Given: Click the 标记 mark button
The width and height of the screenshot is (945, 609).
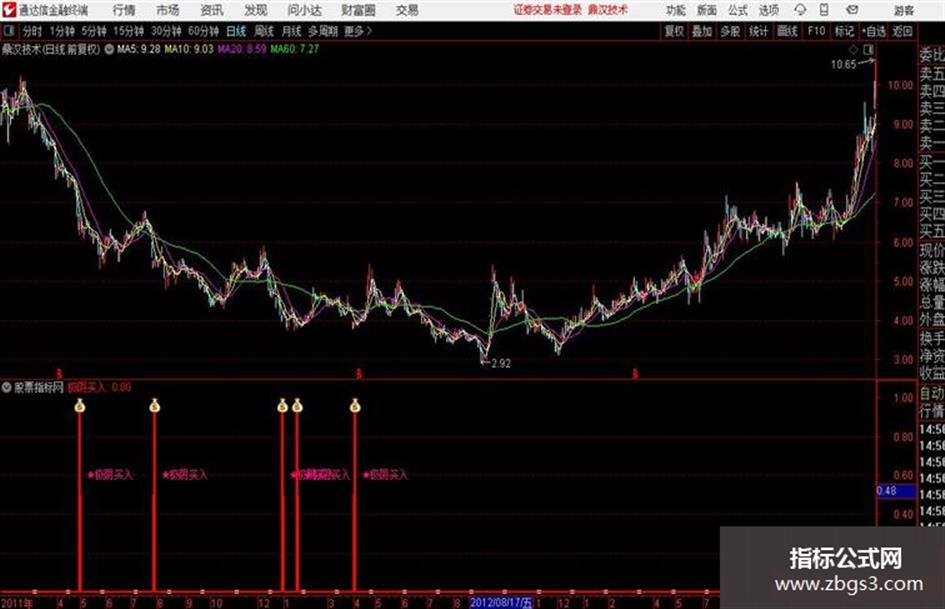Looking at the screenshot, I should (844, 31).
